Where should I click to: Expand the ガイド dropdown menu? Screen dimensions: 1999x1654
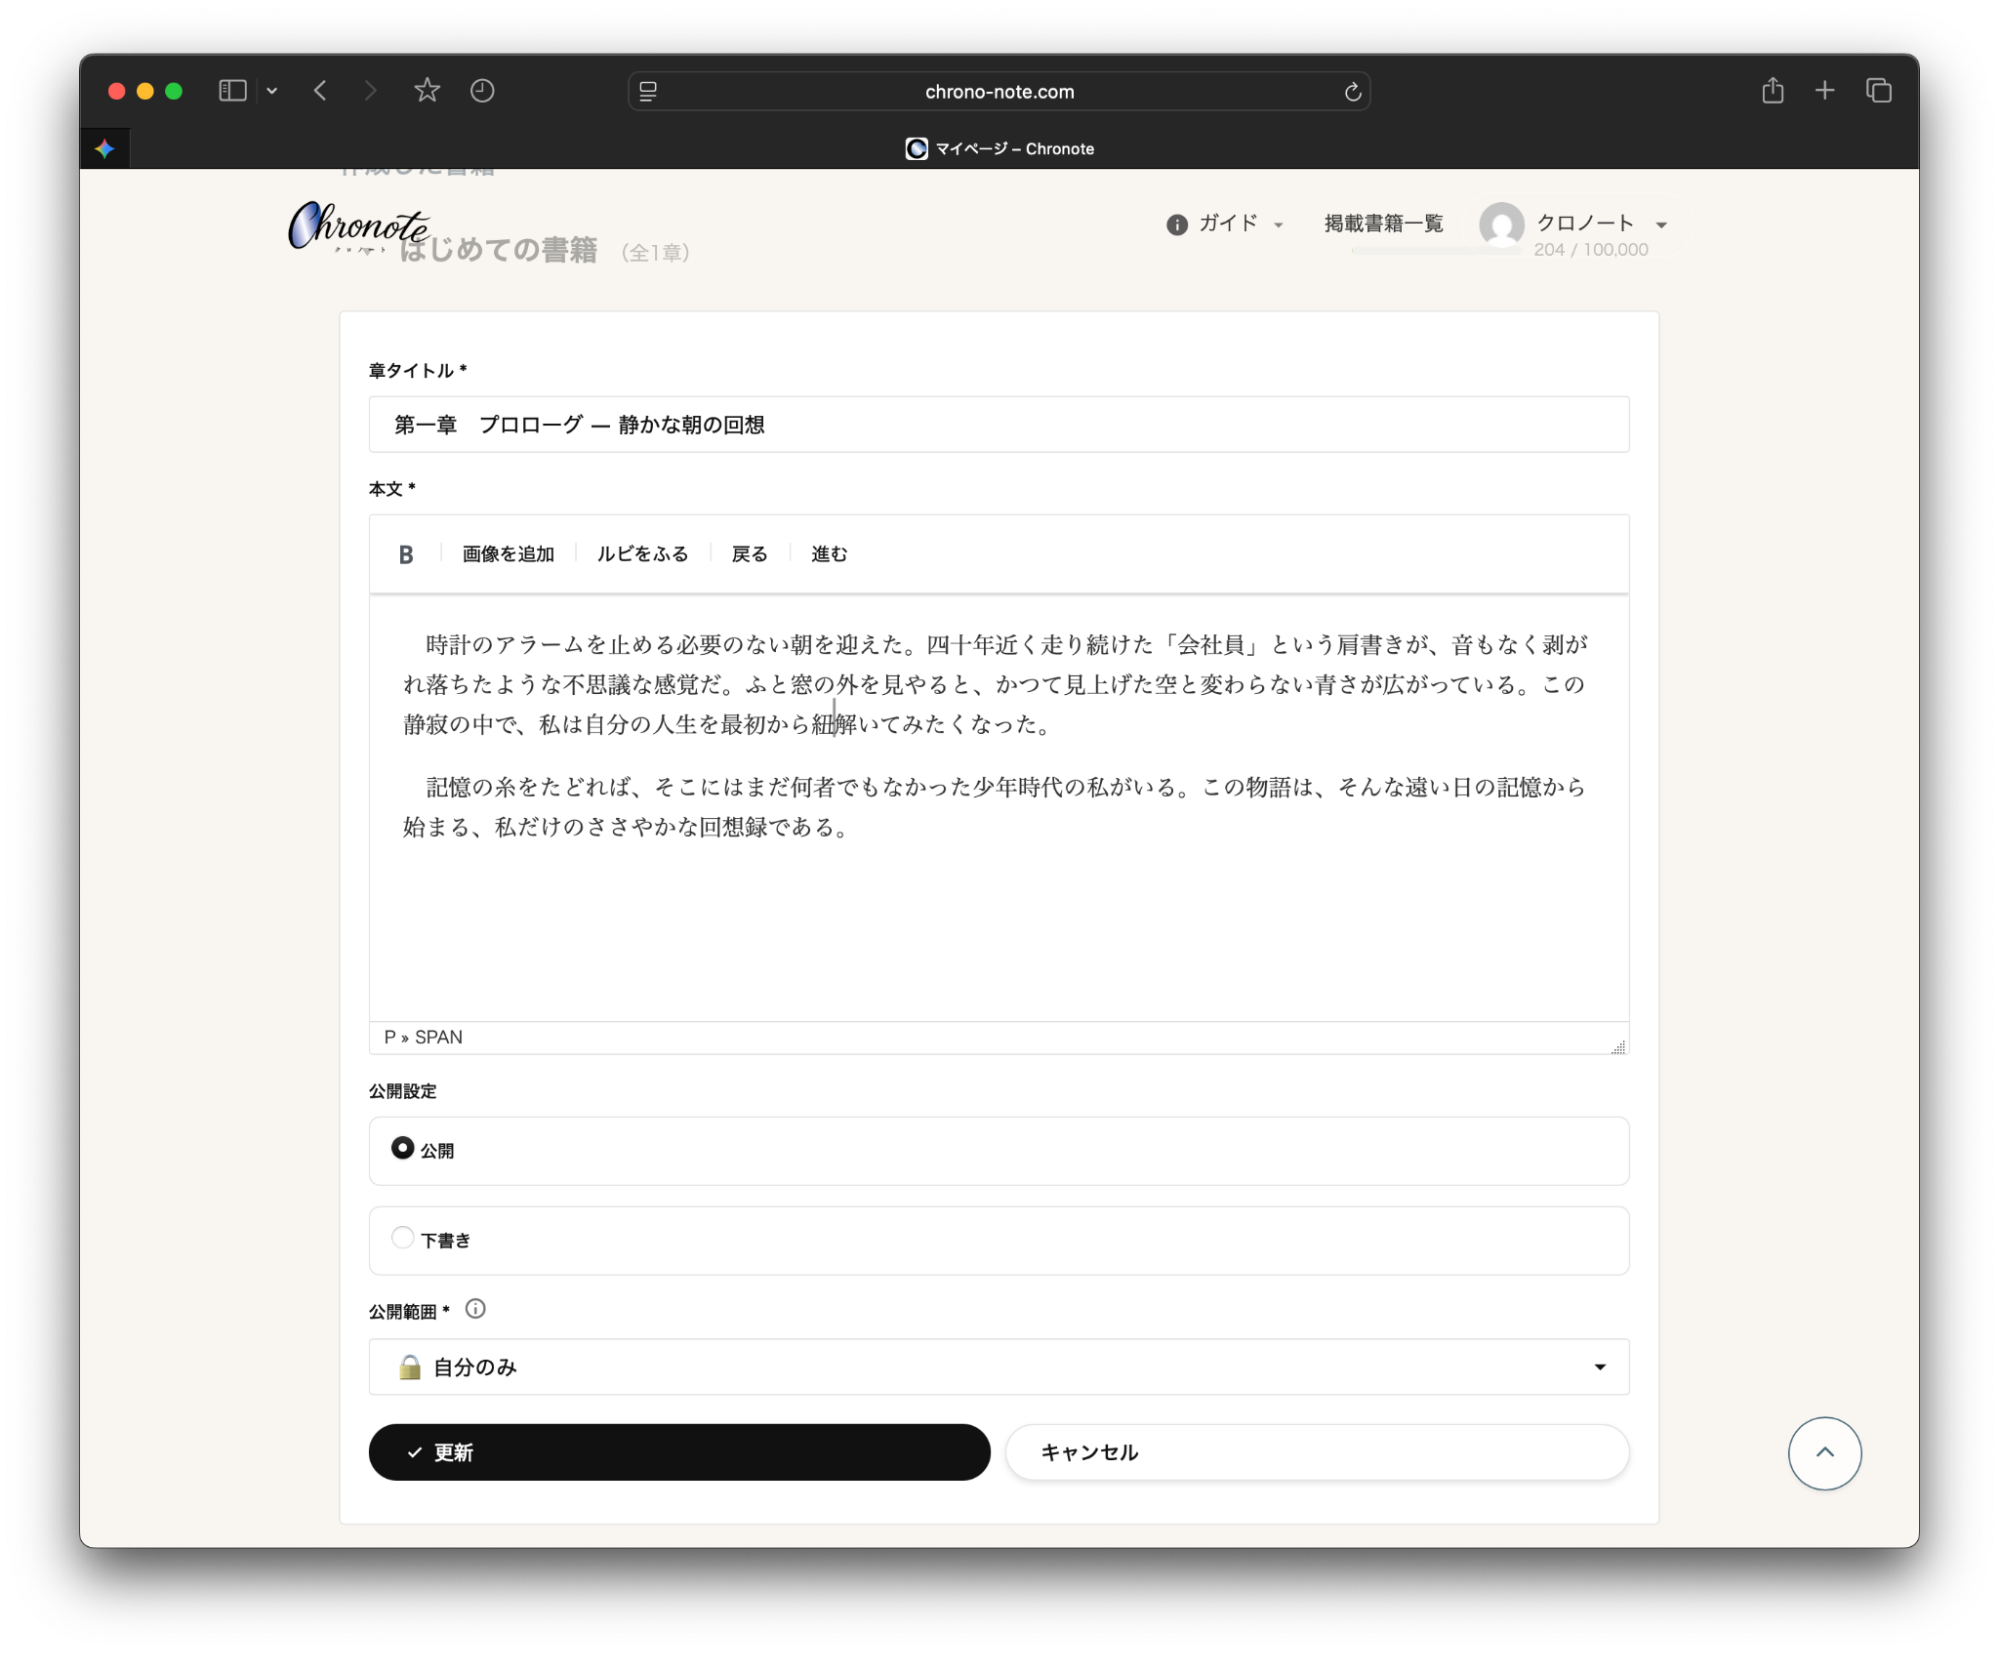point(1226,224)
